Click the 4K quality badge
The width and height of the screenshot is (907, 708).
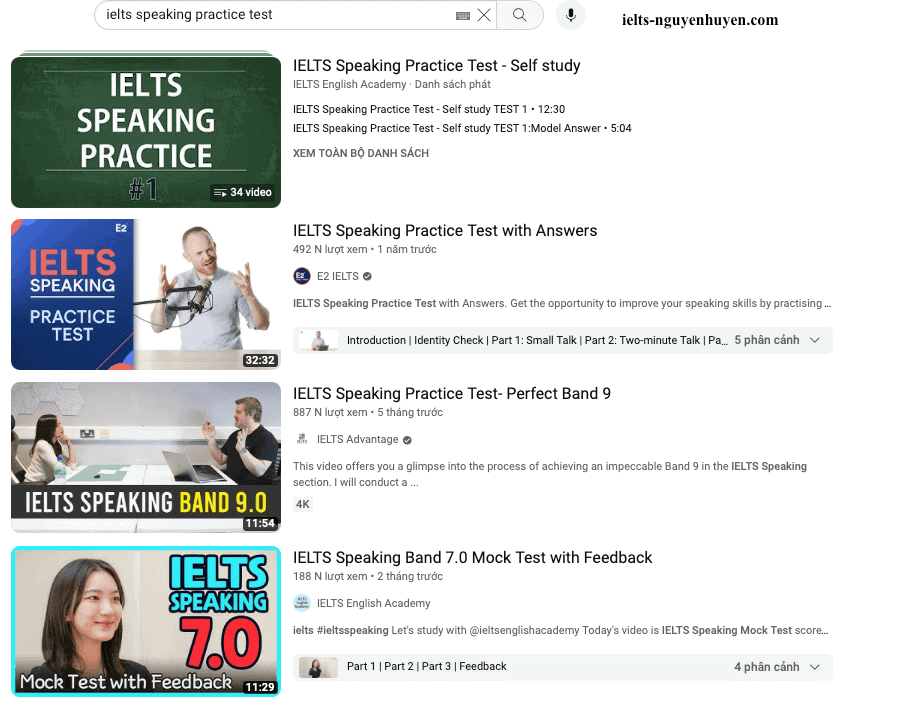[x=303, y=504]
